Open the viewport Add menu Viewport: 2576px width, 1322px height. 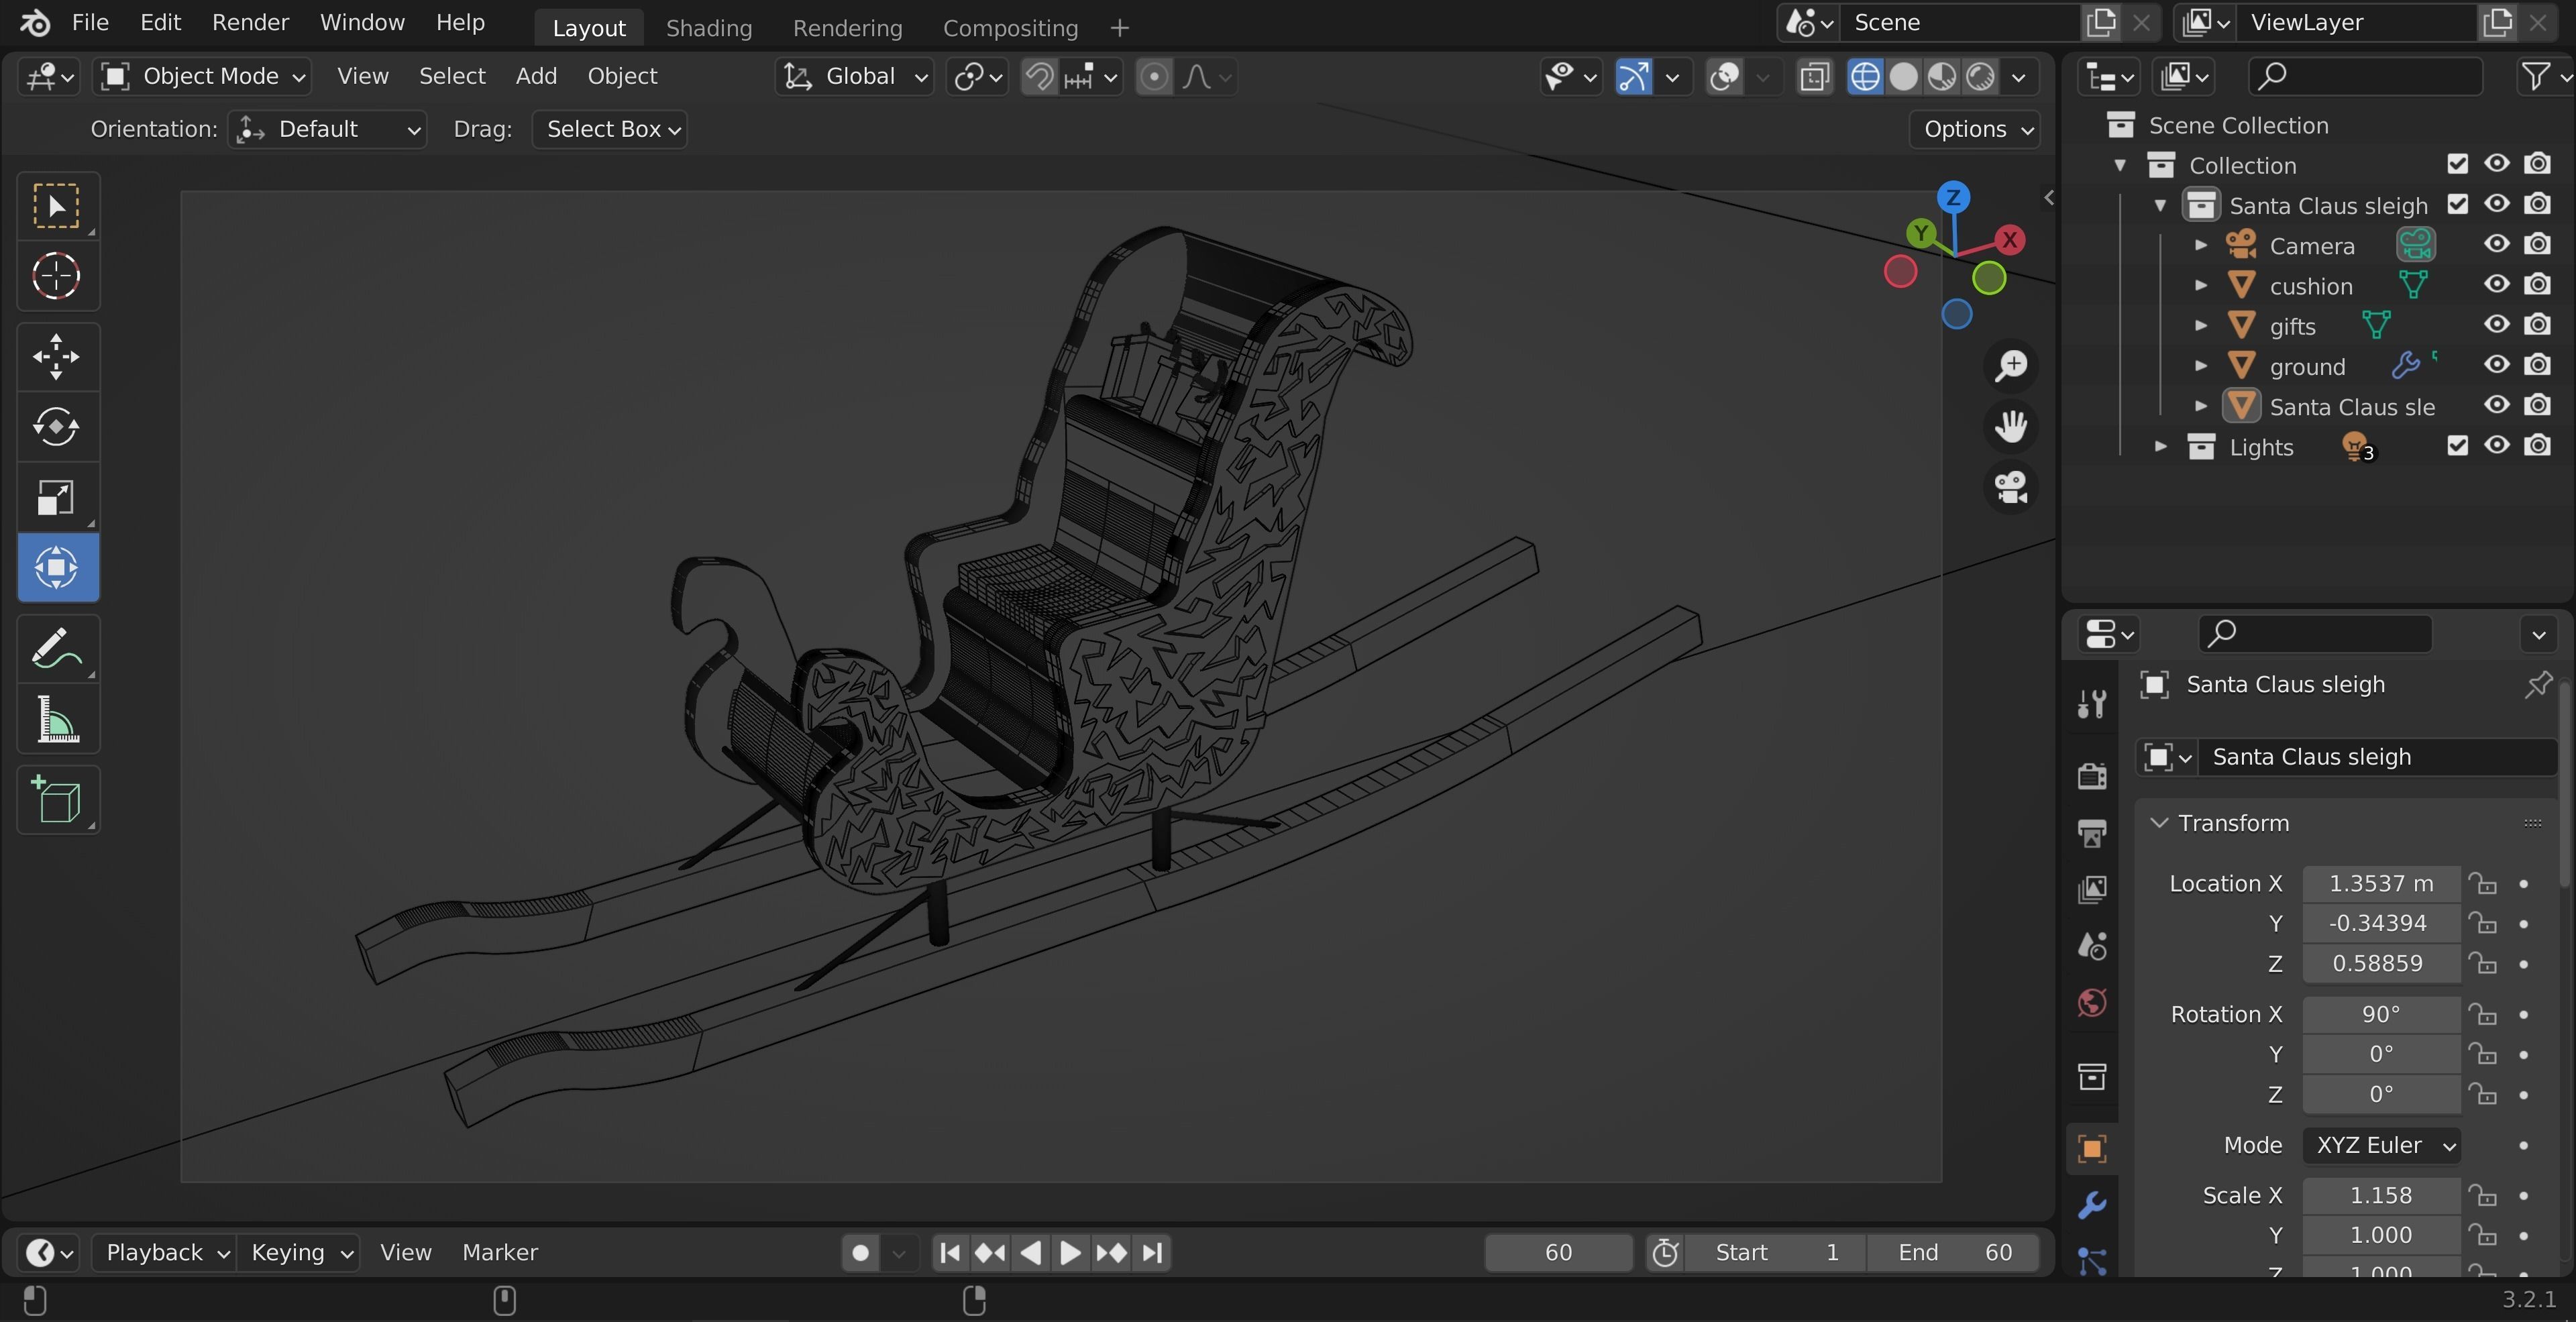(536, 77)
